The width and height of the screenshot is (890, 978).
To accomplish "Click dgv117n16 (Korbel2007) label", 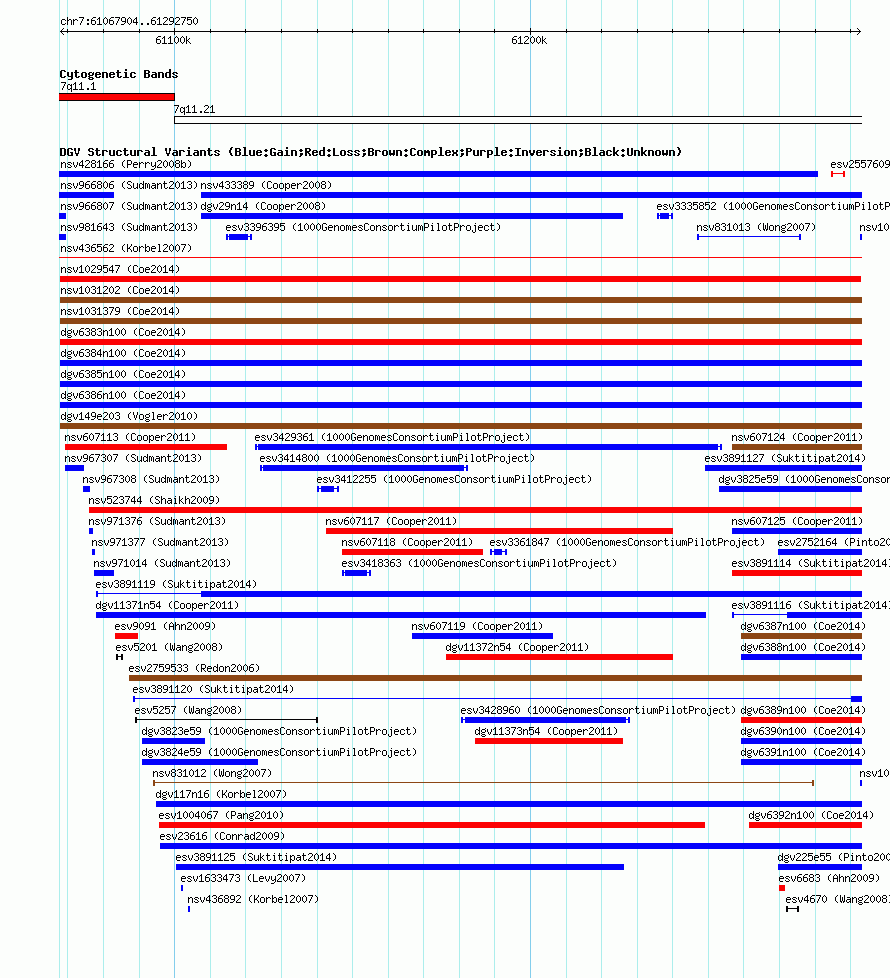I will (221, 795).
